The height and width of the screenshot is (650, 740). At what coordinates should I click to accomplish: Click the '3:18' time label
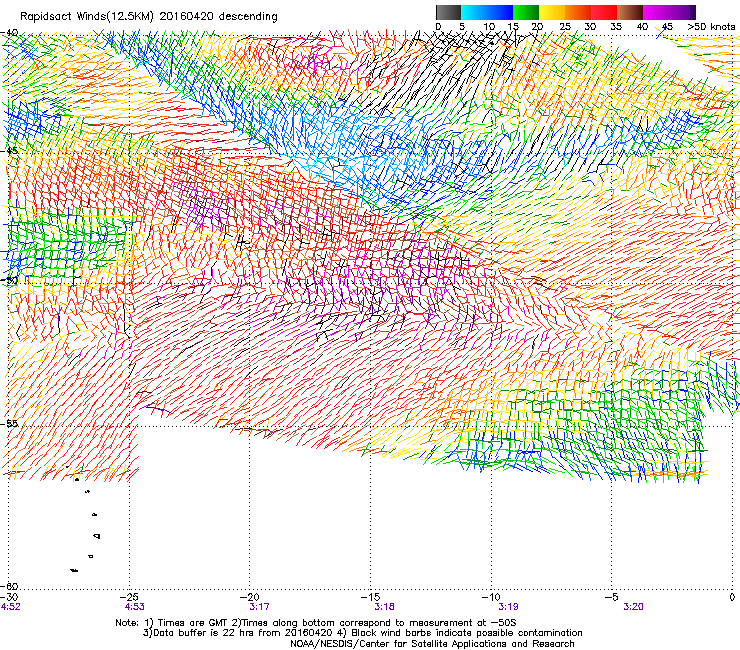pos(384,607)
